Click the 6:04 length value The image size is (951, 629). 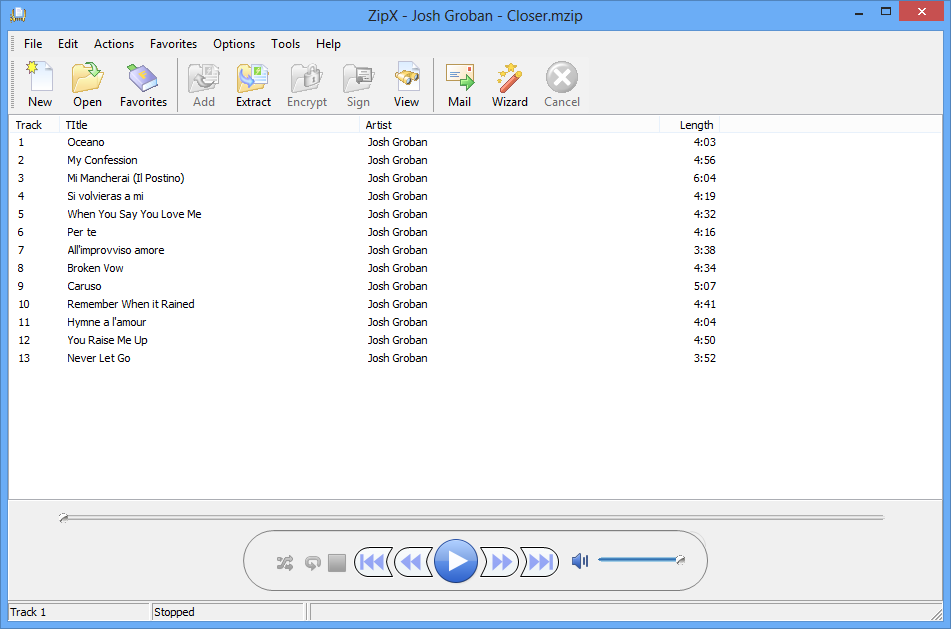coord(704,178)
